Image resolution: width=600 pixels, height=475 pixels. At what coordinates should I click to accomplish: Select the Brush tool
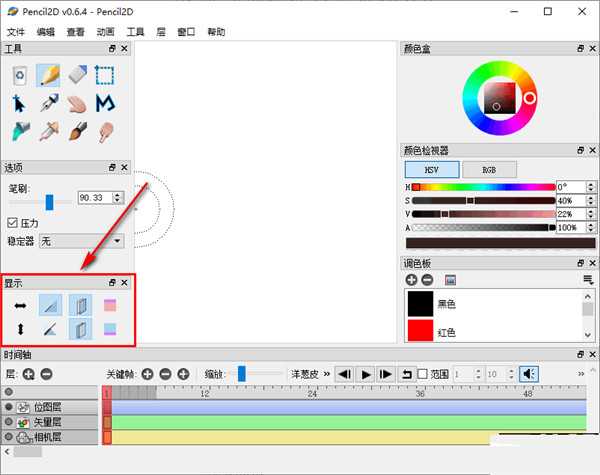[78, 132]
